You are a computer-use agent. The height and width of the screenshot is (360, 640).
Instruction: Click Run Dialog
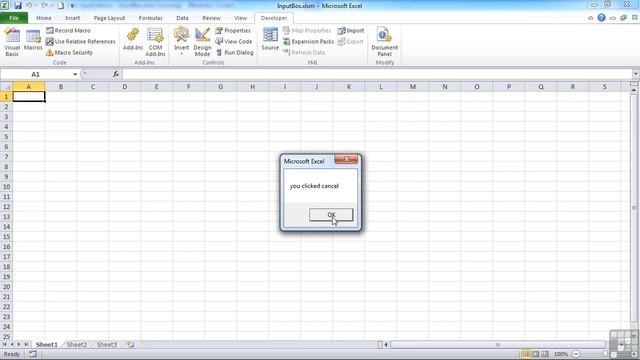[234, 53]
